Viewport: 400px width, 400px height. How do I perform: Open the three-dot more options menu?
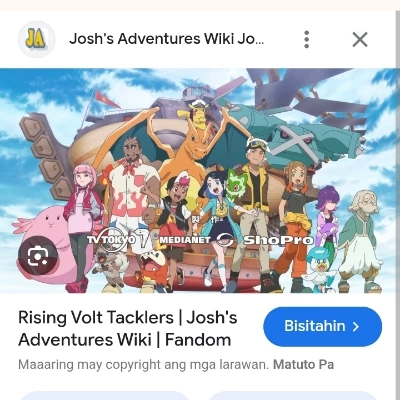click(x=307, y=39)
